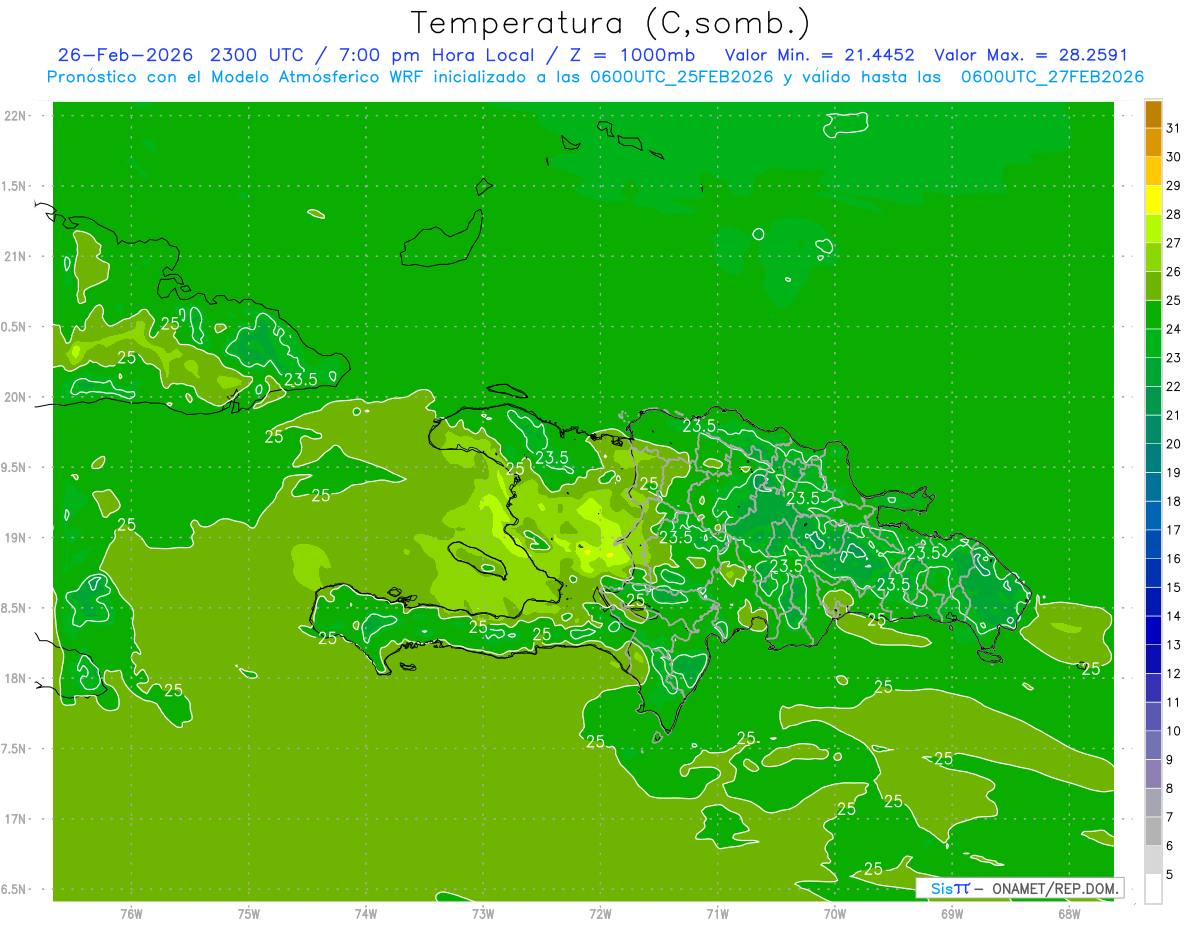Screen dimensions: 1200x927
Task: Click the '75W' longitude label
Action: tap(249, 914)
